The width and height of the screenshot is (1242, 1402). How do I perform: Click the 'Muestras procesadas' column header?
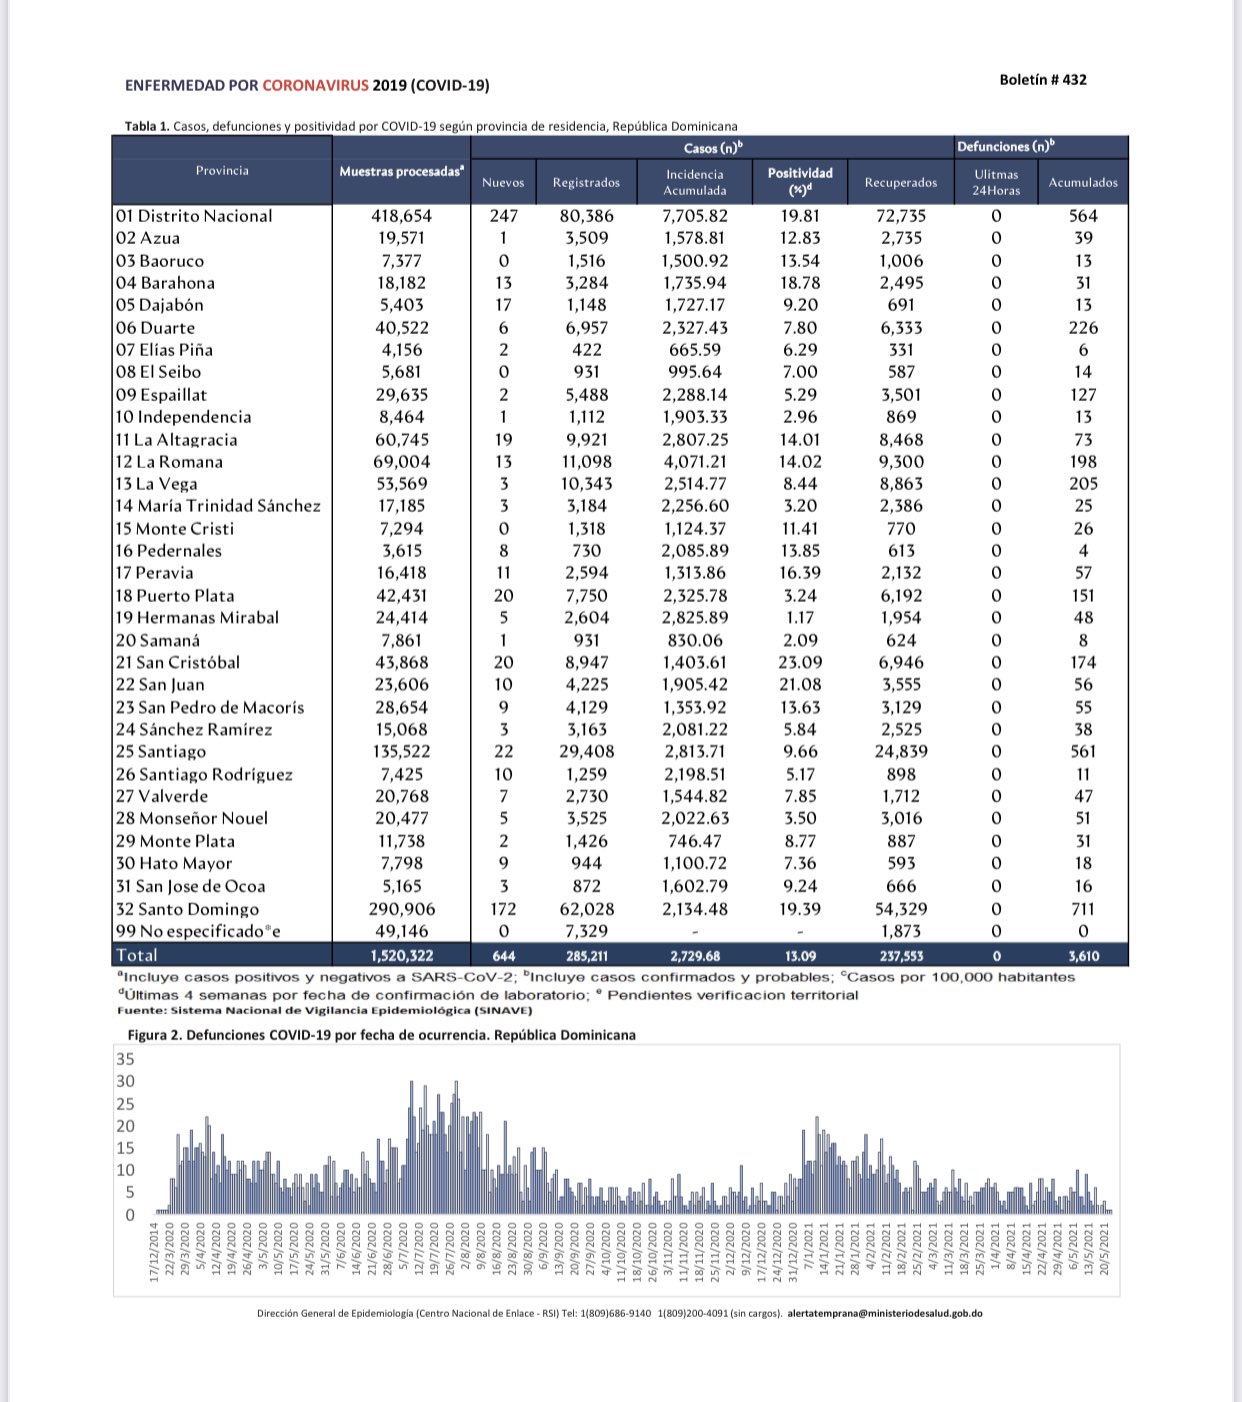tap(401, 172)
